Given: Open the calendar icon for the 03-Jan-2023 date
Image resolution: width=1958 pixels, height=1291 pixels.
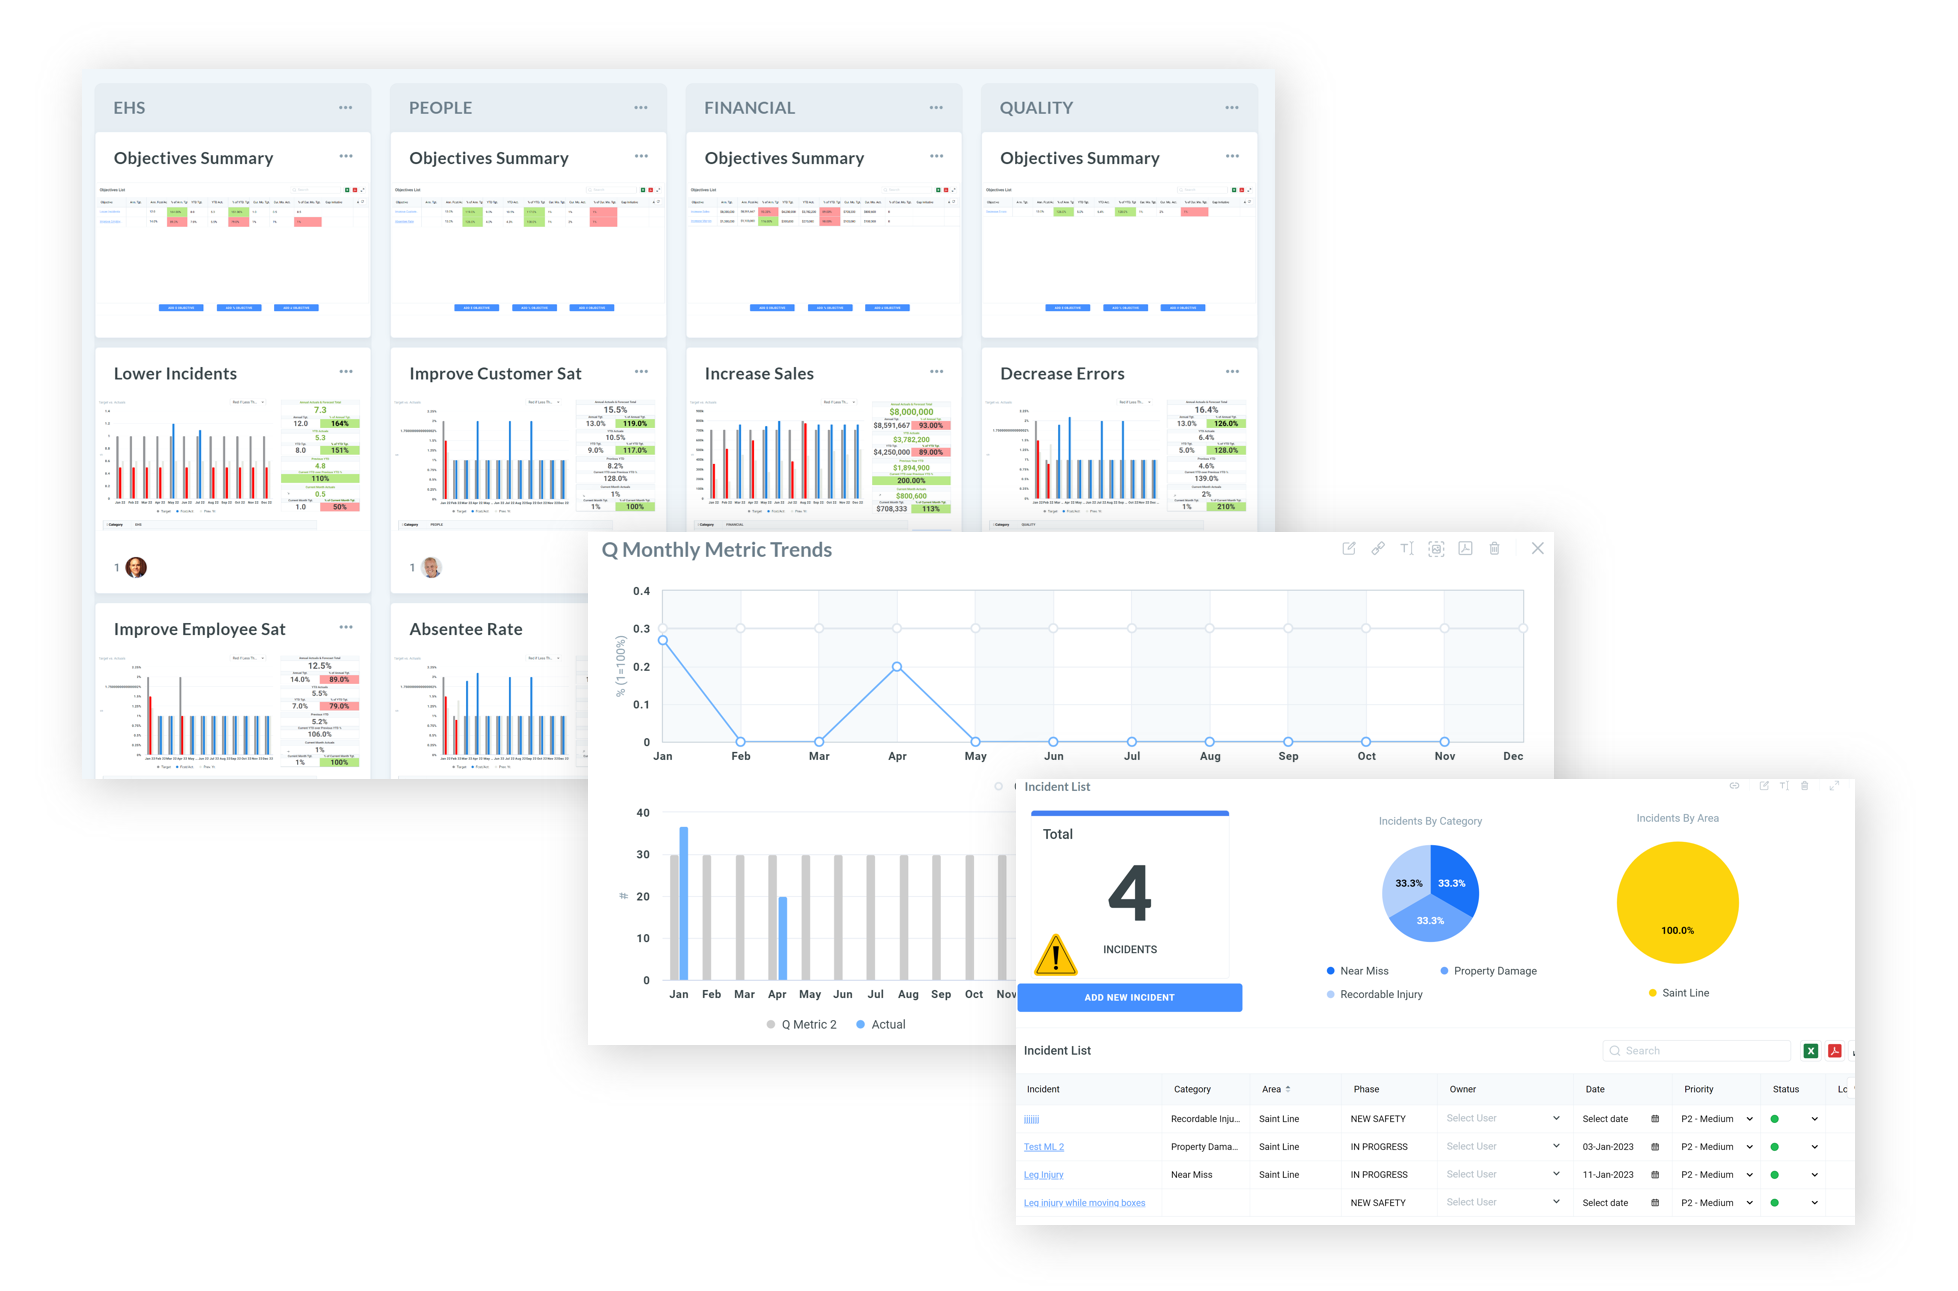Looking at the screenshot, I should point(1654,1147).
